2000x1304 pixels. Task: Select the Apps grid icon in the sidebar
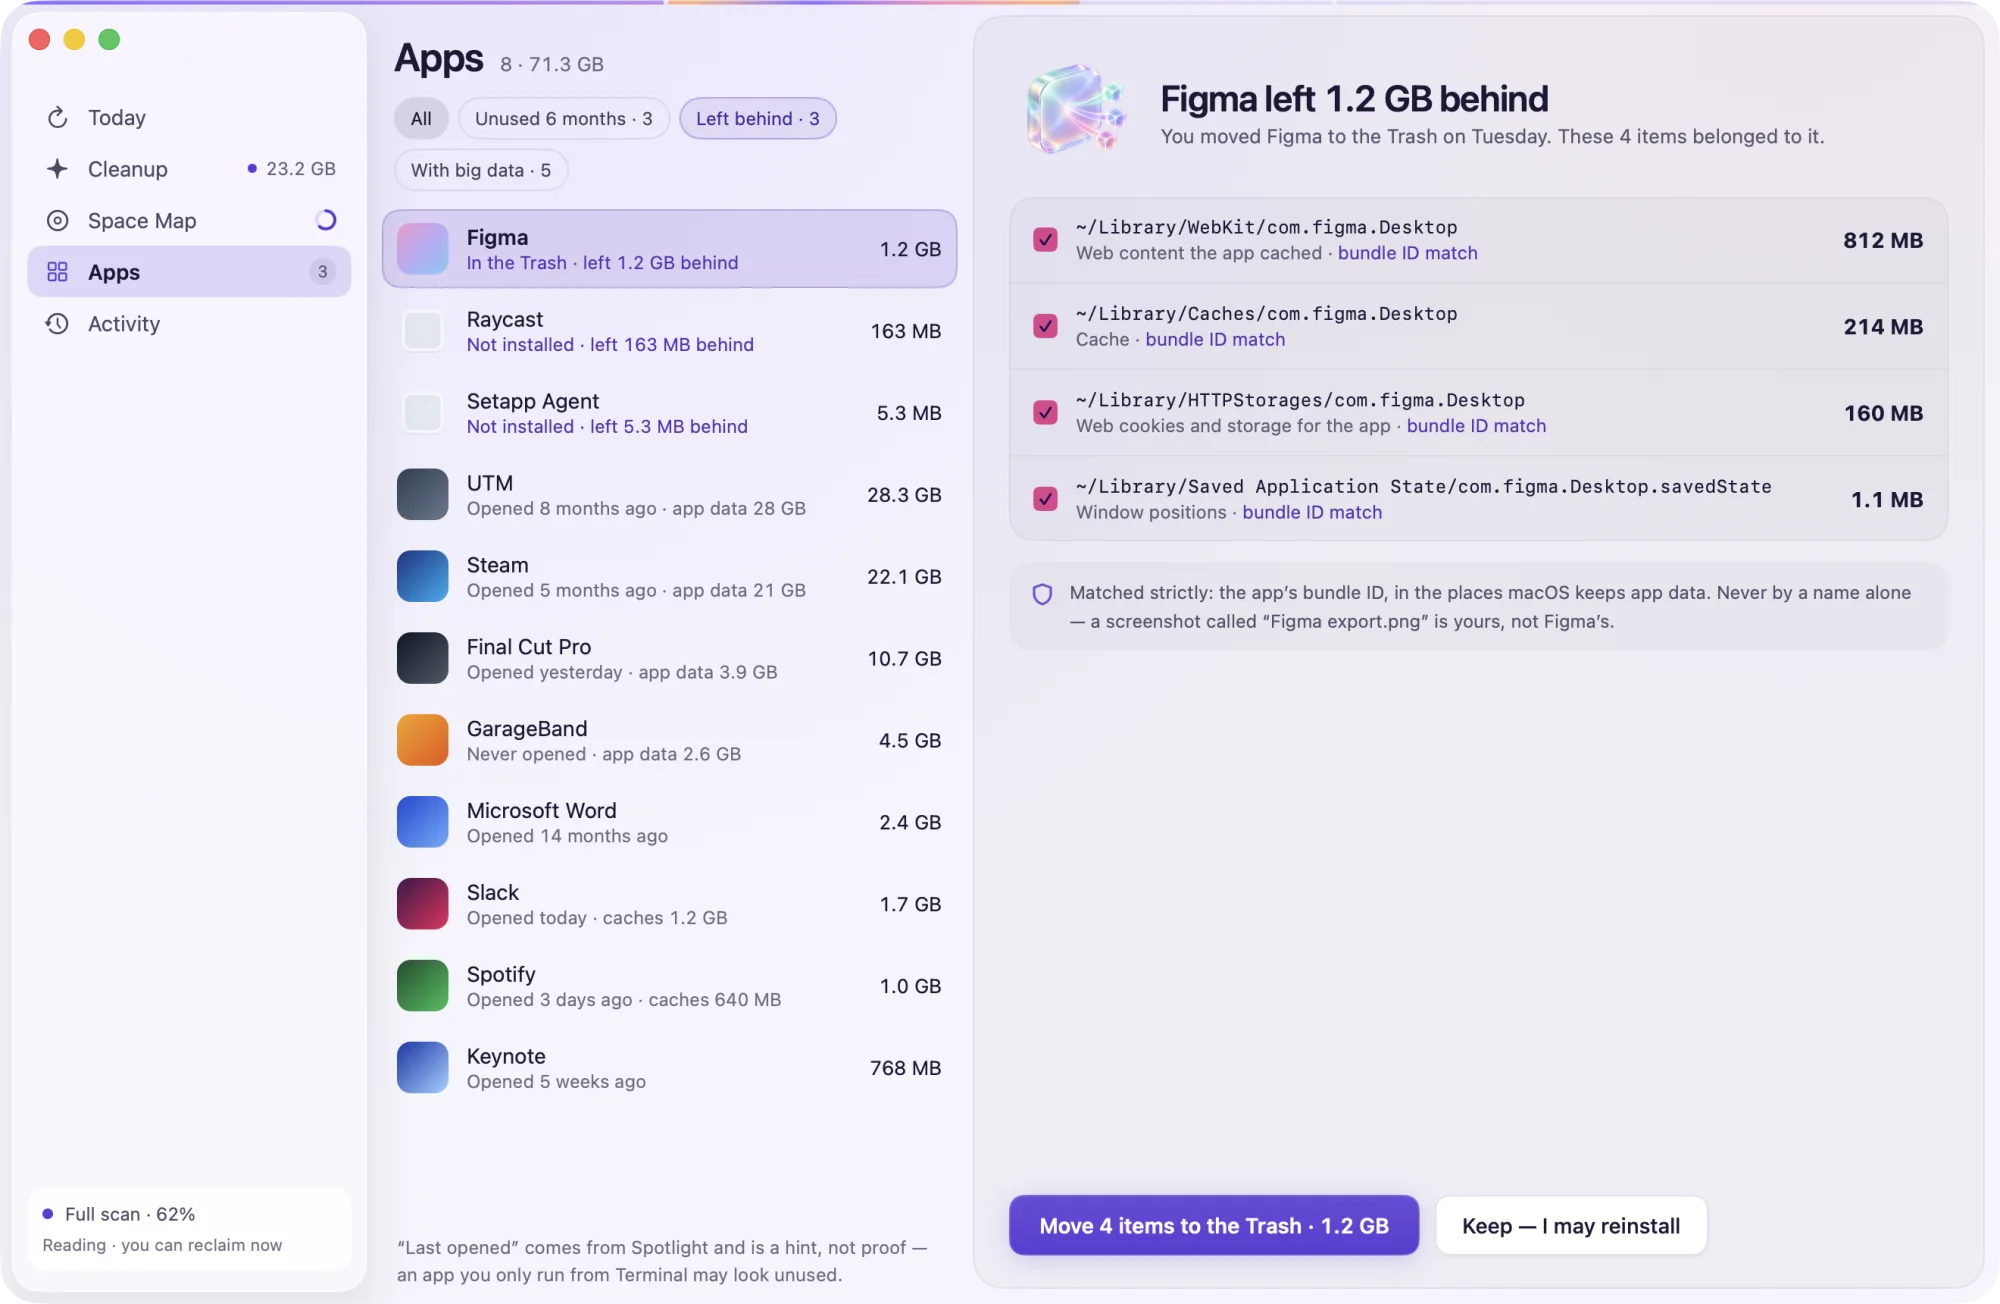(57, 272)
